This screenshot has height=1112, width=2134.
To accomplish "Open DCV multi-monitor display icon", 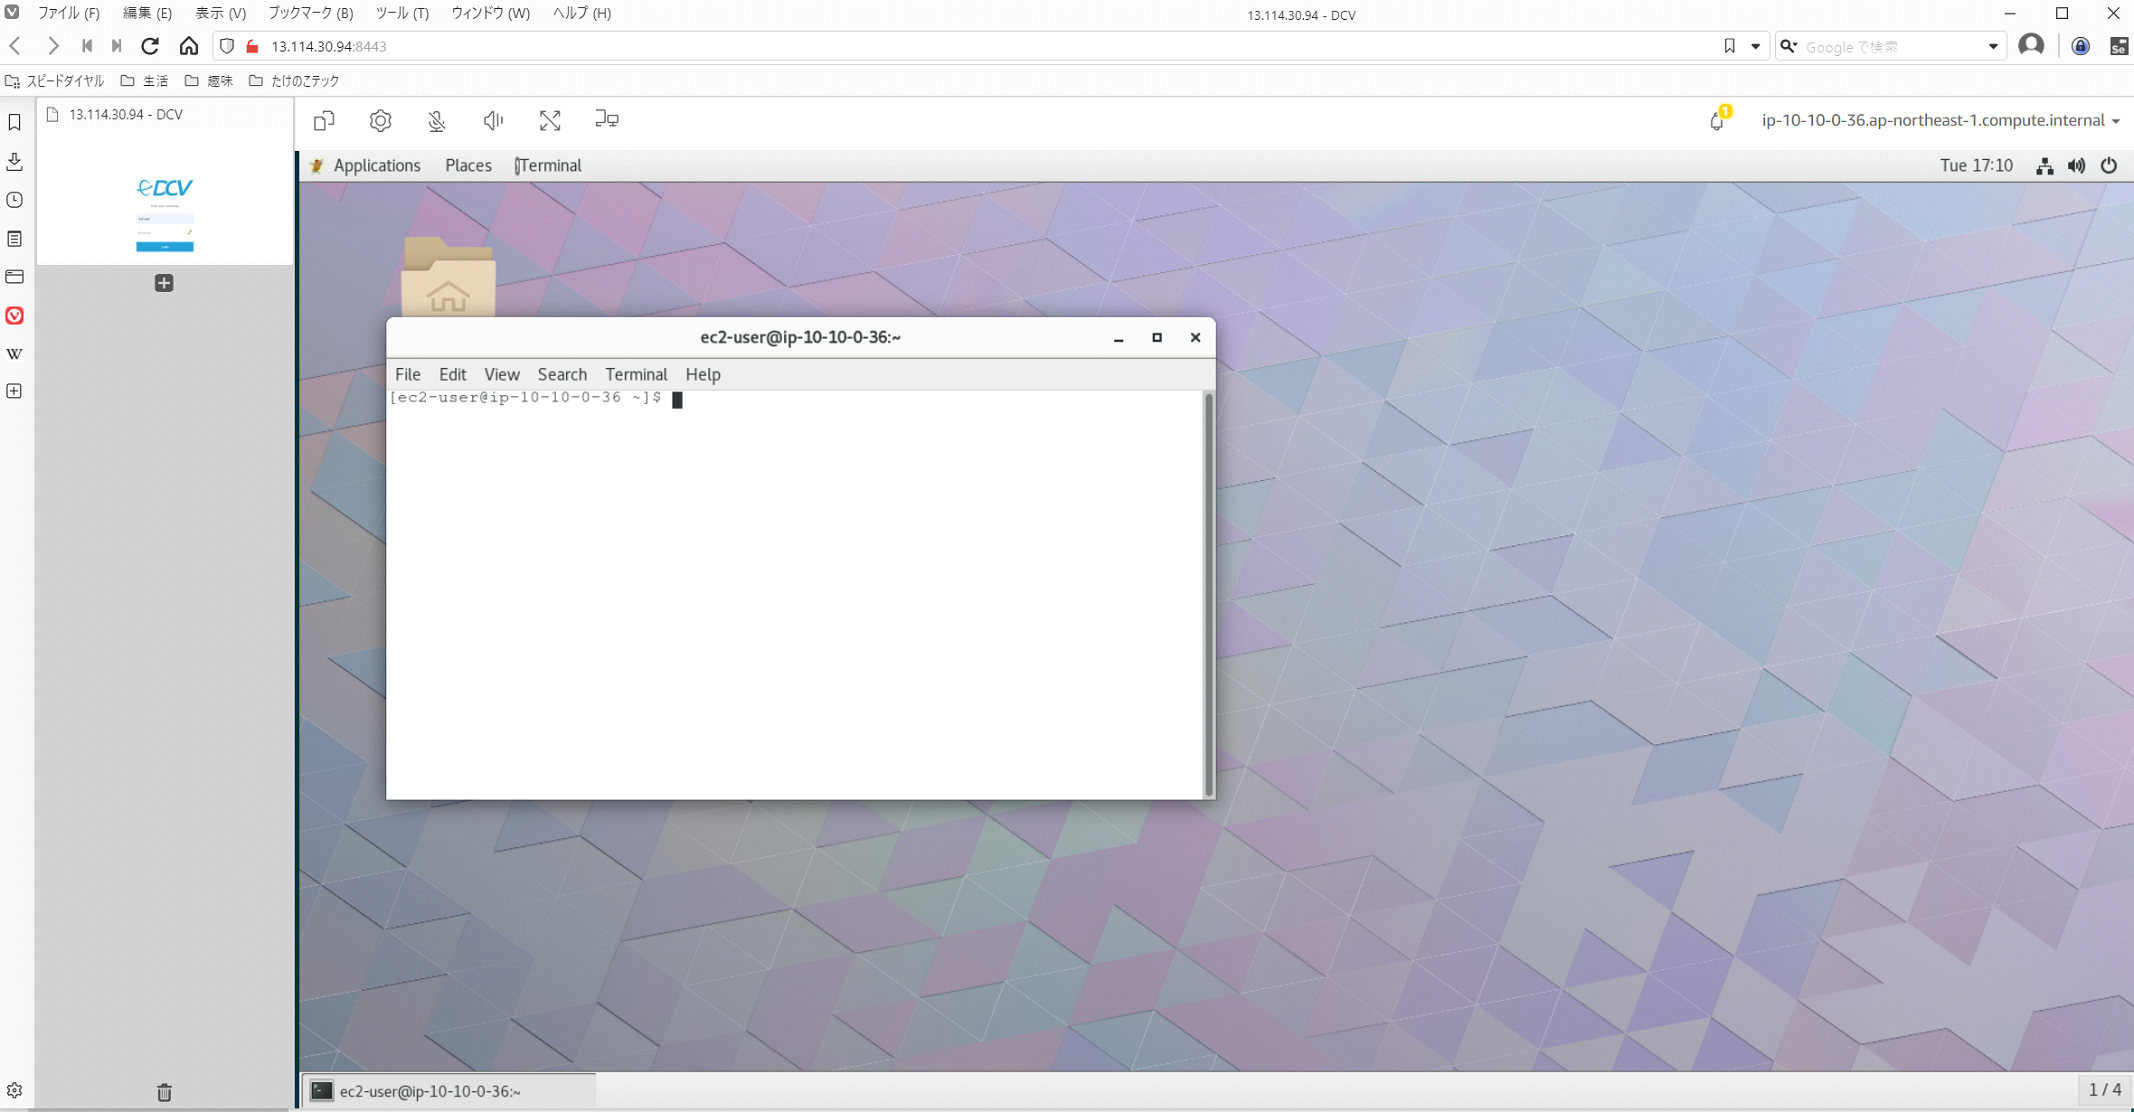I will [606, 120].
